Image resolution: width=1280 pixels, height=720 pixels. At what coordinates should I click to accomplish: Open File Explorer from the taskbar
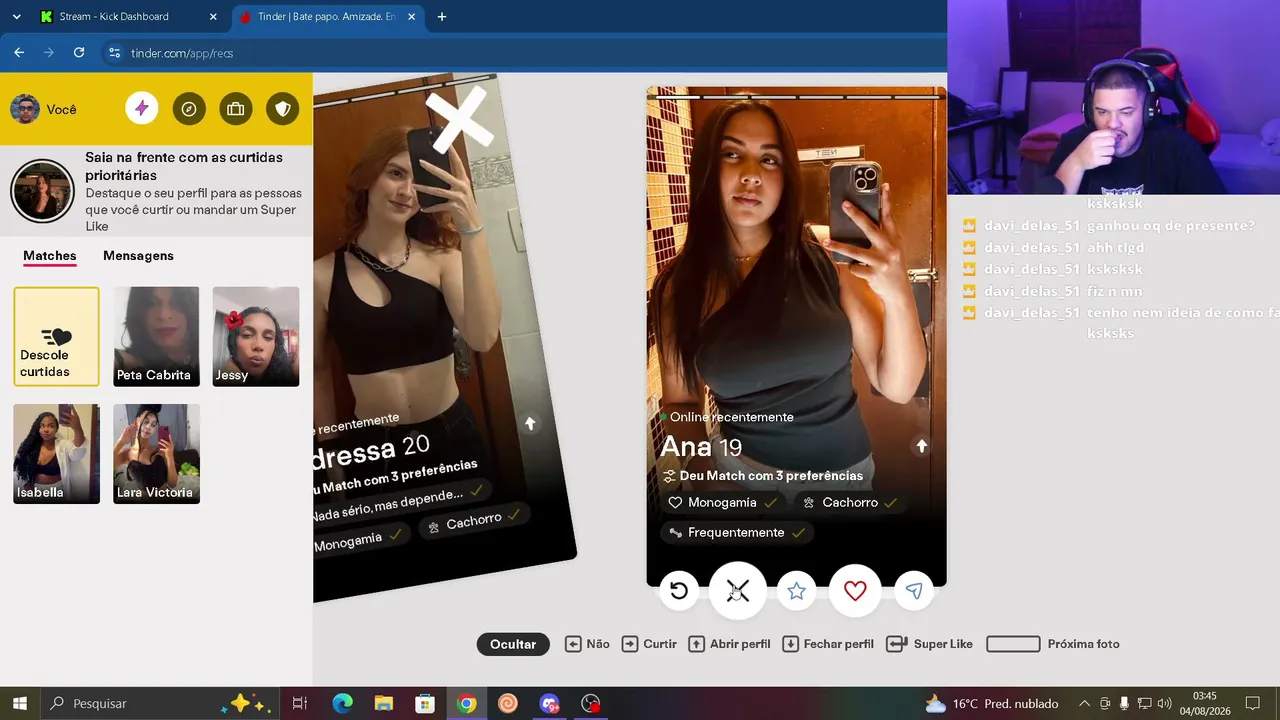coord(384,703)
